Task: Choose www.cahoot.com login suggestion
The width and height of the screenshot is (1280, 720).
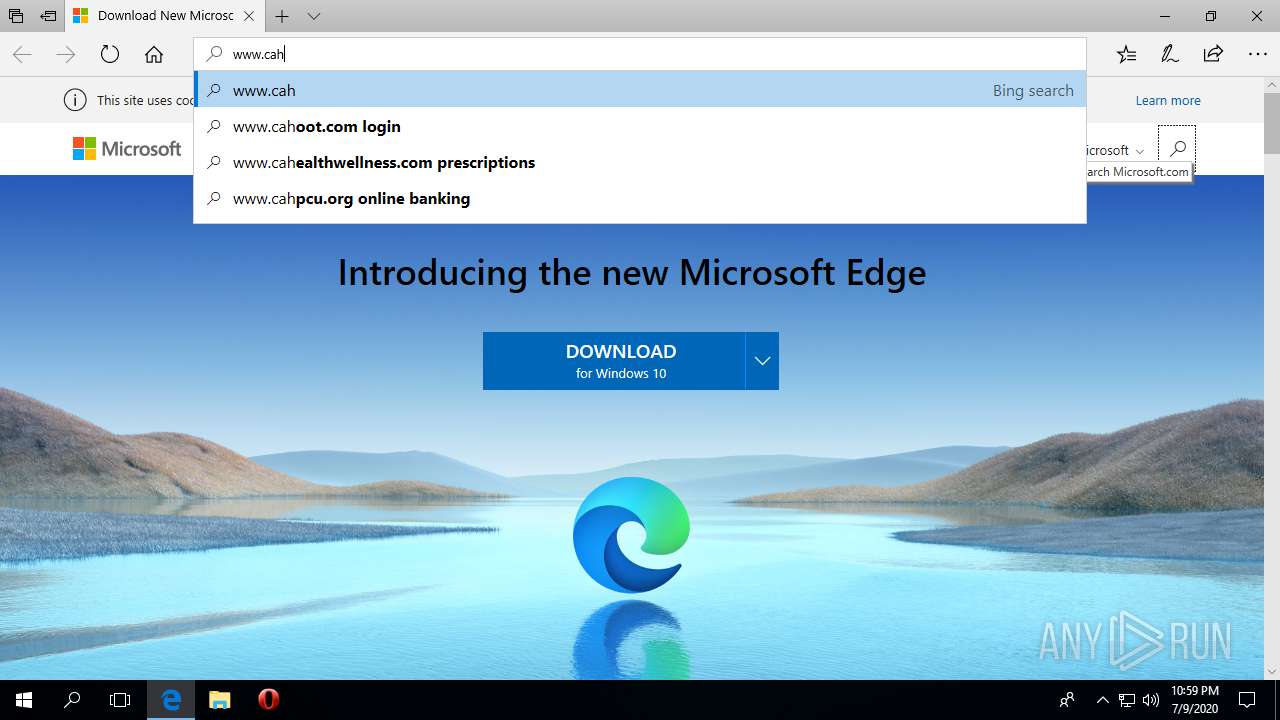Action: click(x=640, y=126)
